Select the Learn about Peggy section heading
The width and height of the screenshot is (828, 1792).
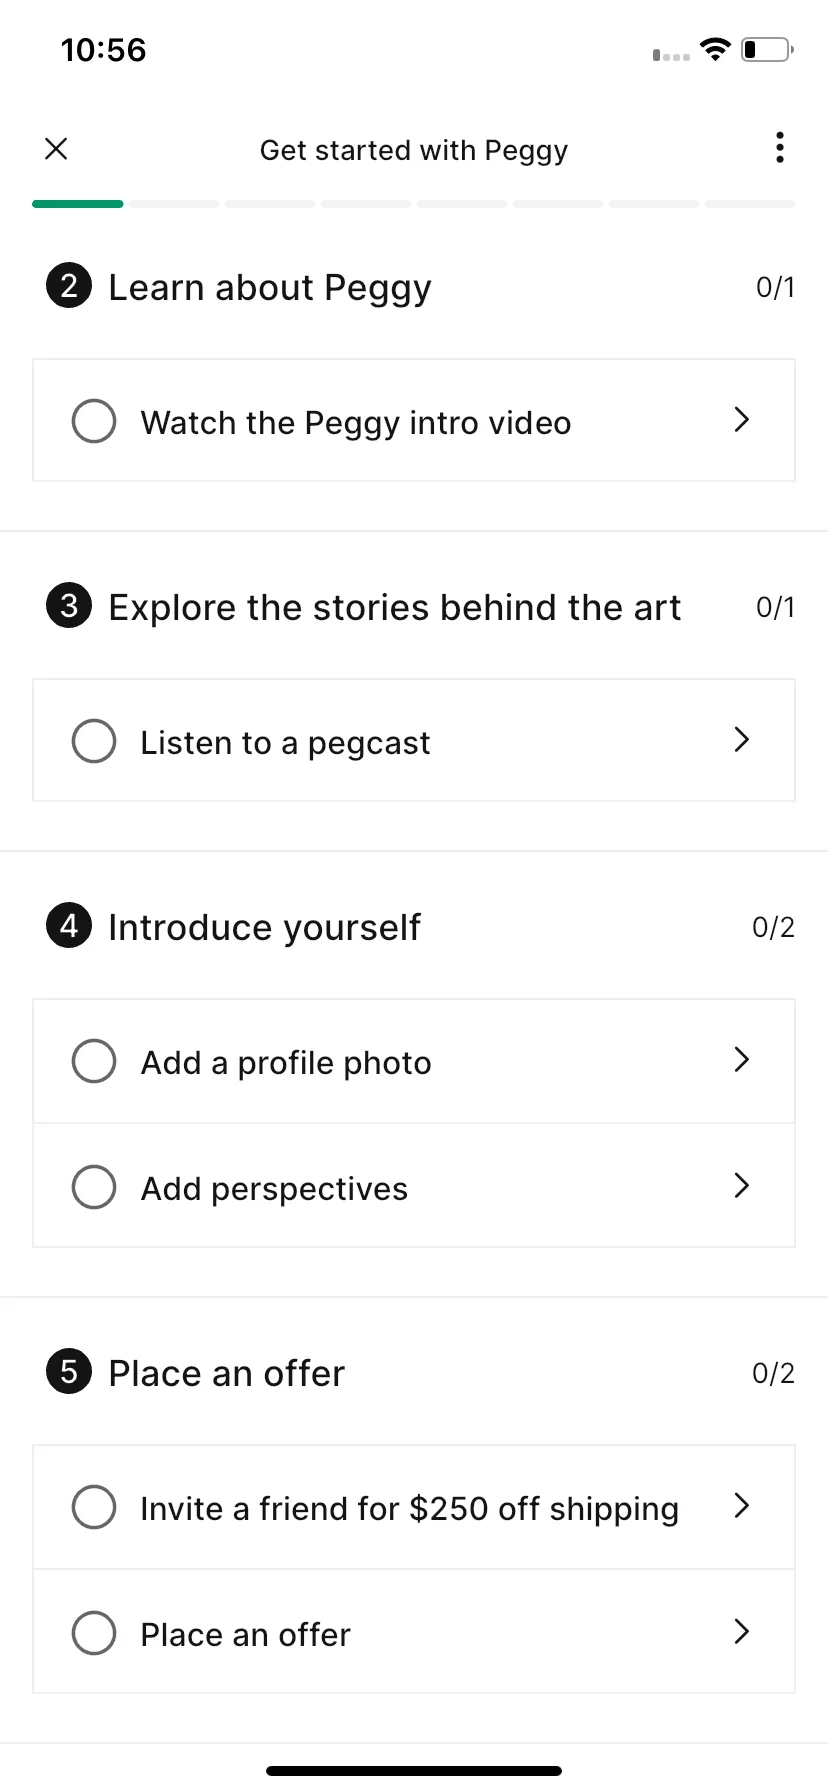[270, 288]
